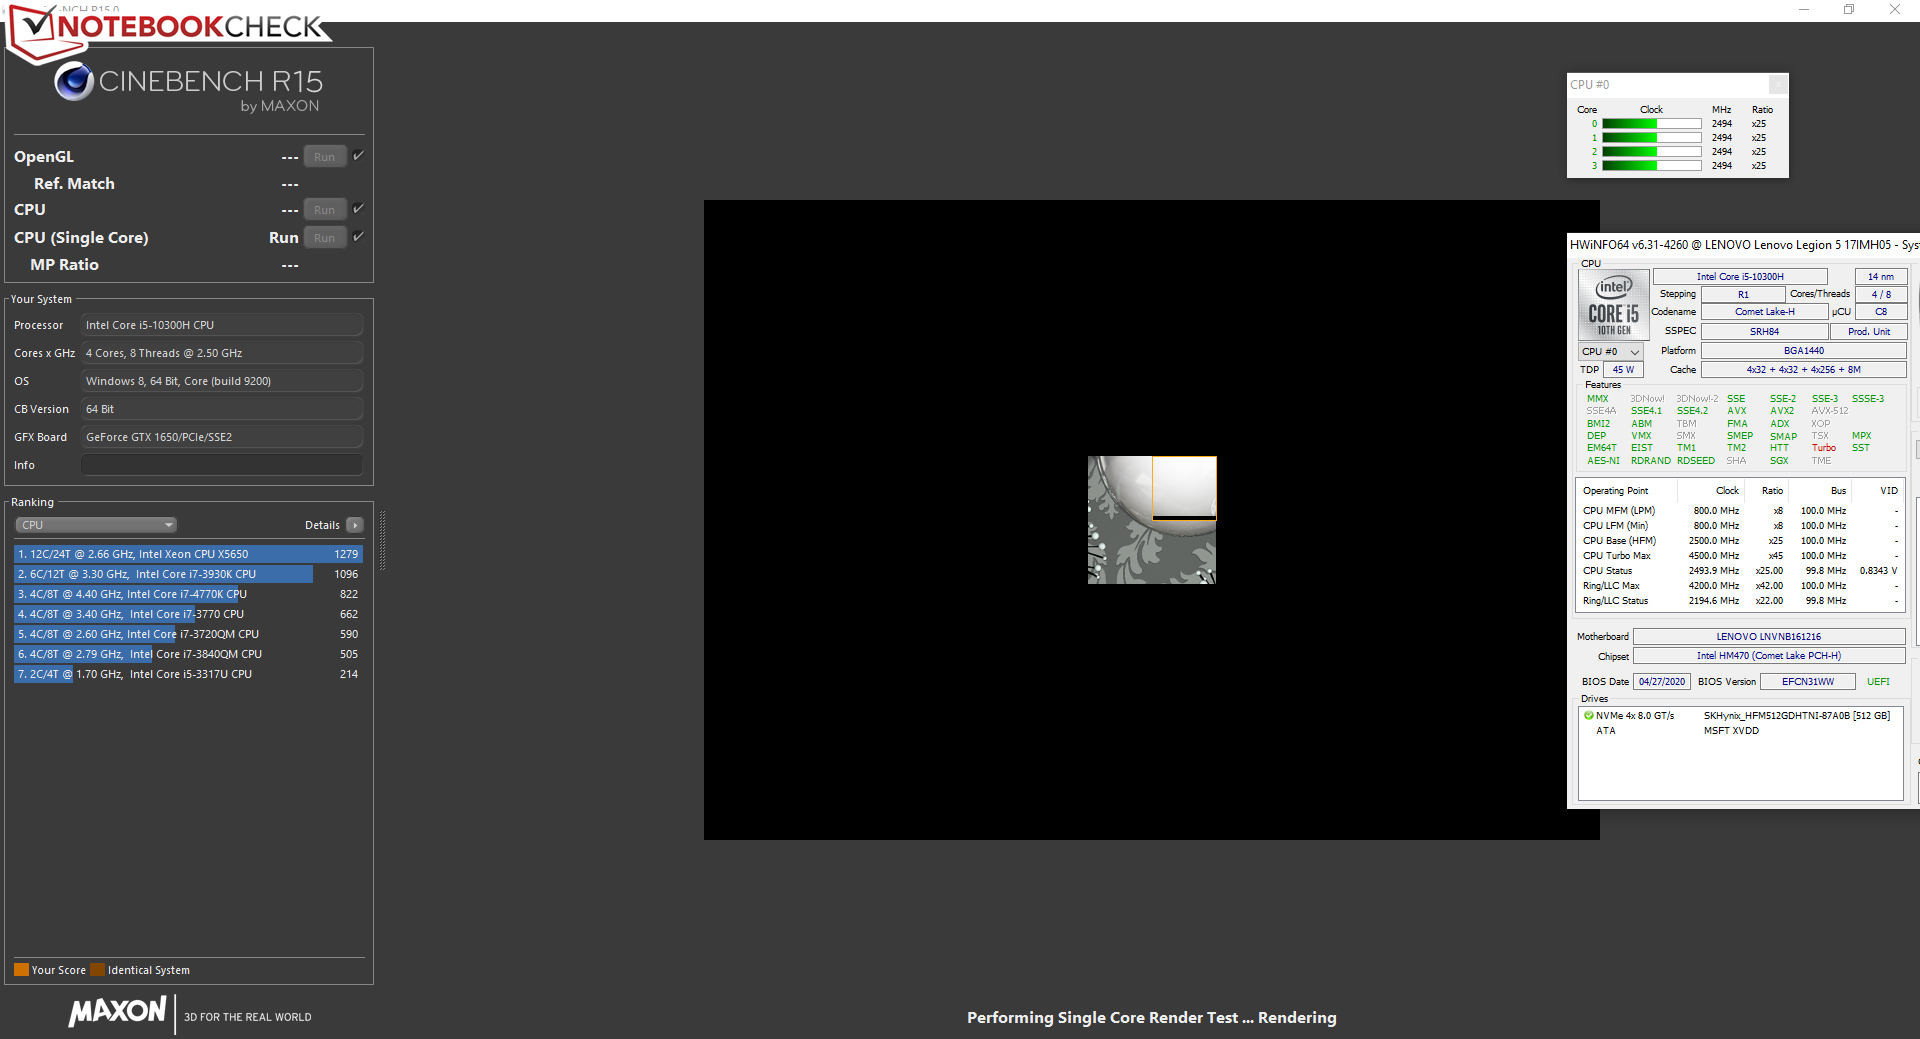This screenshot has width=1920, height=1039.
Task: Select the Core i5-3317U ranking entry
Action: coord(187,674)
